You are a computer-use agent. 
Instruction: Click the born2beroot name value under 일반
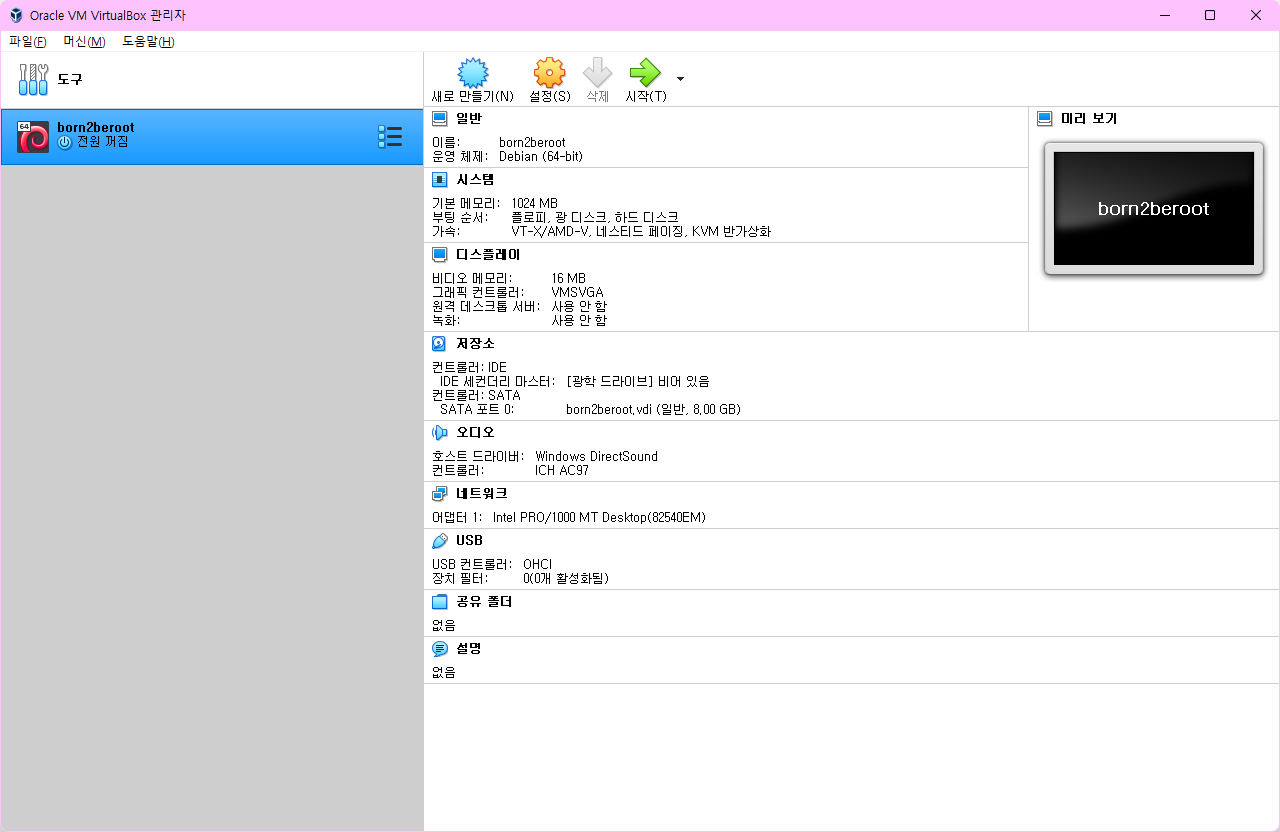[532, 142]
